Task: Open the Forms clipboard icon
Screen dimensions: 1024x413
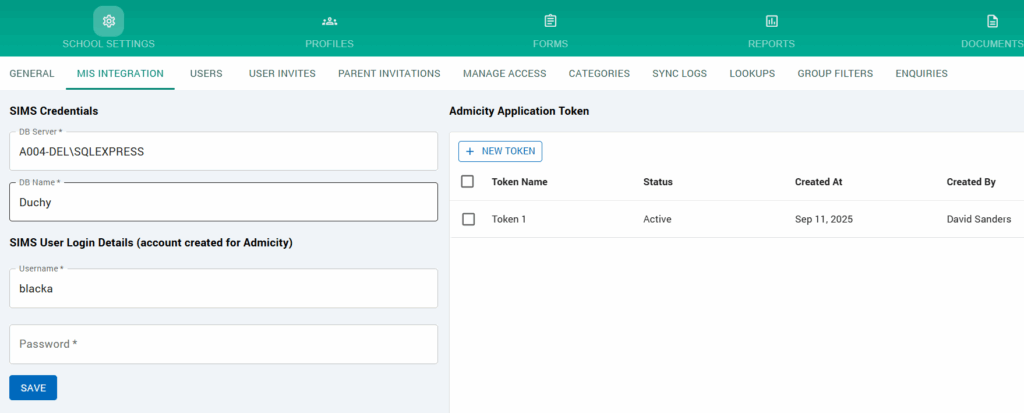Action: click(x=550, y=21)
